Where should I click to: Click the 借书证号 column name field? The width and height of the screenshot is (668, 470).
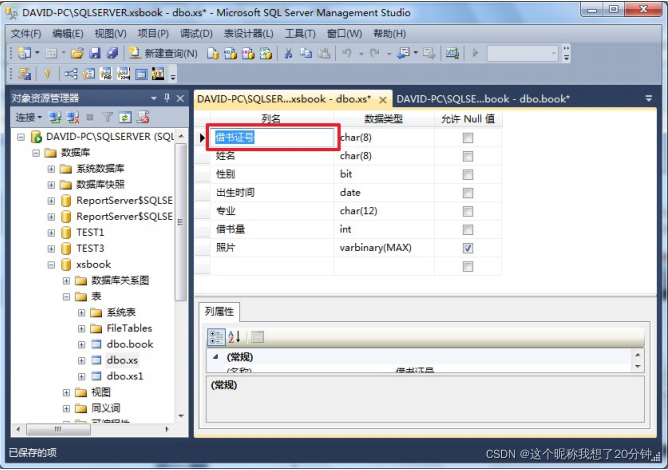tap(272, 138)
